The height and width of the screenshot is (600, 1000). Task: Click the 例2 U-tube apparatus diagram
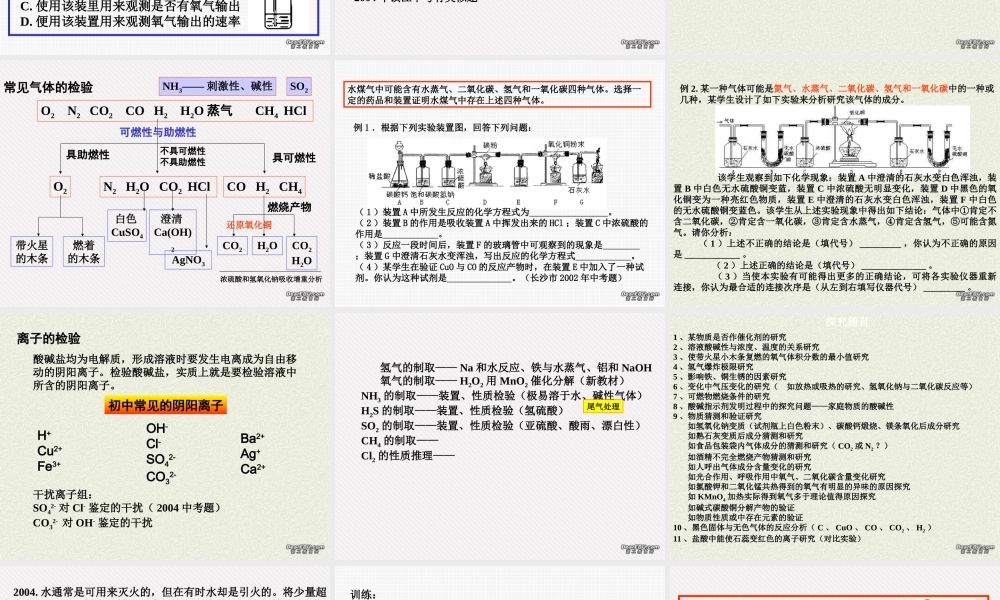point(842,140)
